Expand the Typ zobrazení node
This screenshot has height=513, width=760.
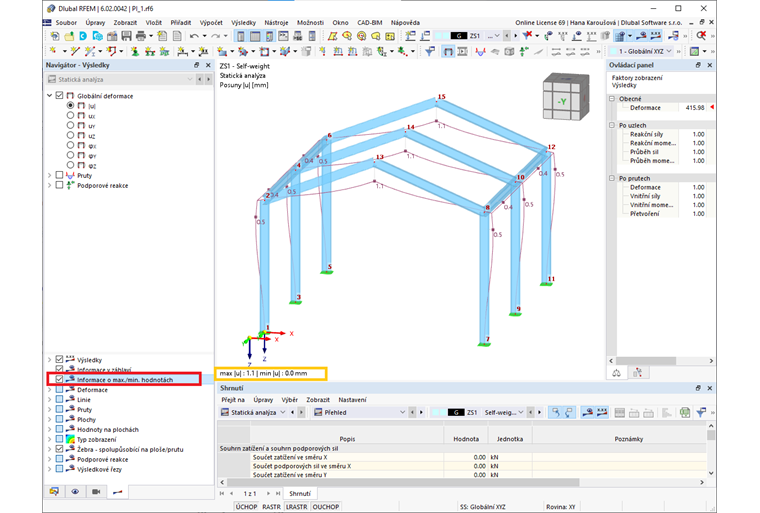click(49, 439)
